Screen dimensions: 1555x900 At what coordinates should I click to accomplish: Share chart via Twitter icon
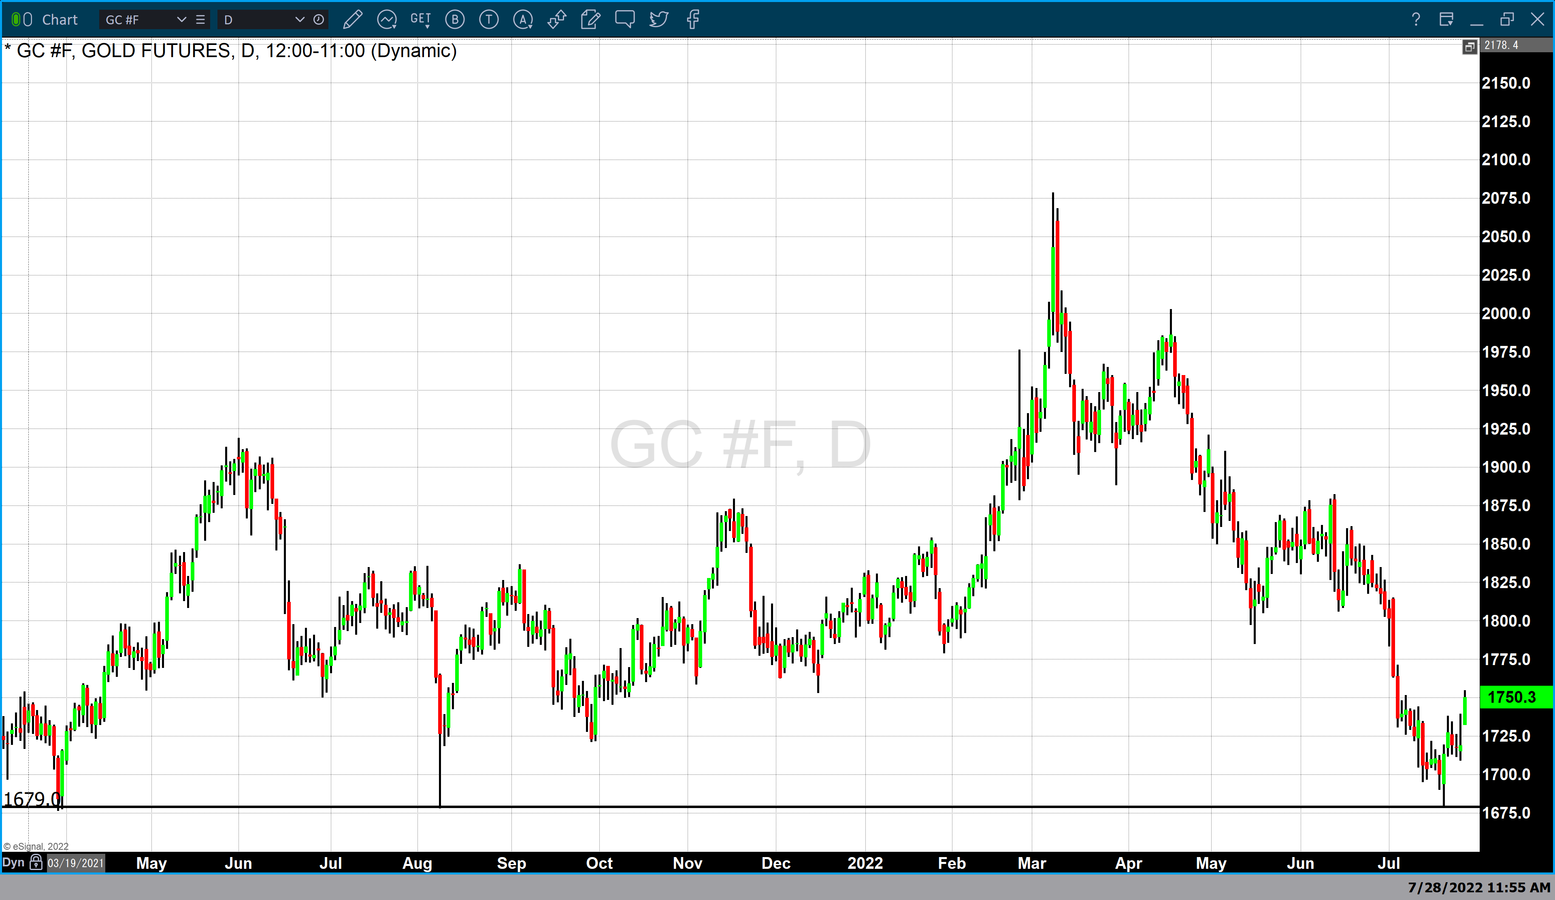659,19
